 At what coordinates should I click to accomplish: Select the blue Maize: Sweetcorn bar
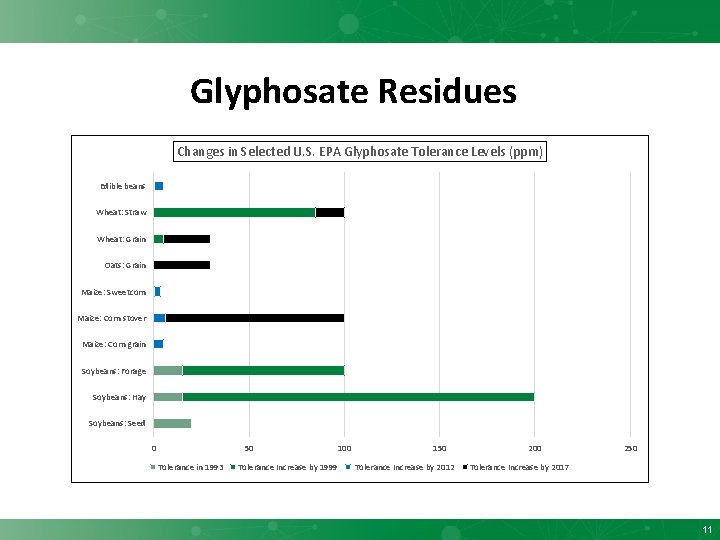coord(158,292)
